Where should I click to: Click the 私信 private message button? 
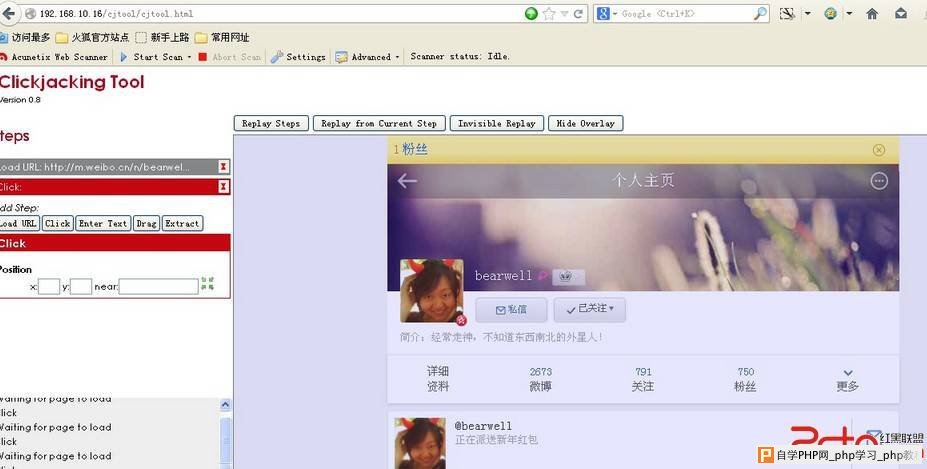tap(510, 309)
